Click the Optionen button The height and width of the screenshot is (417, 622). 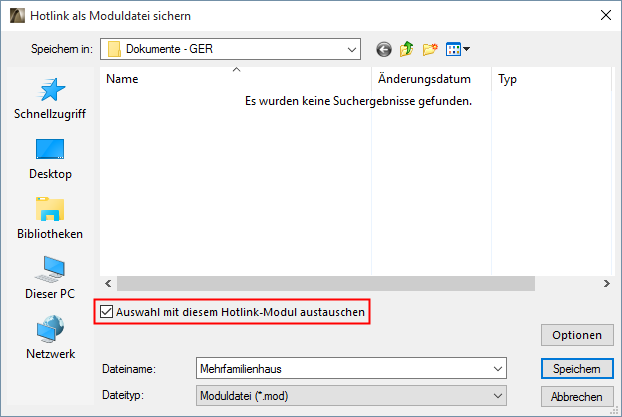coord(577,335)
